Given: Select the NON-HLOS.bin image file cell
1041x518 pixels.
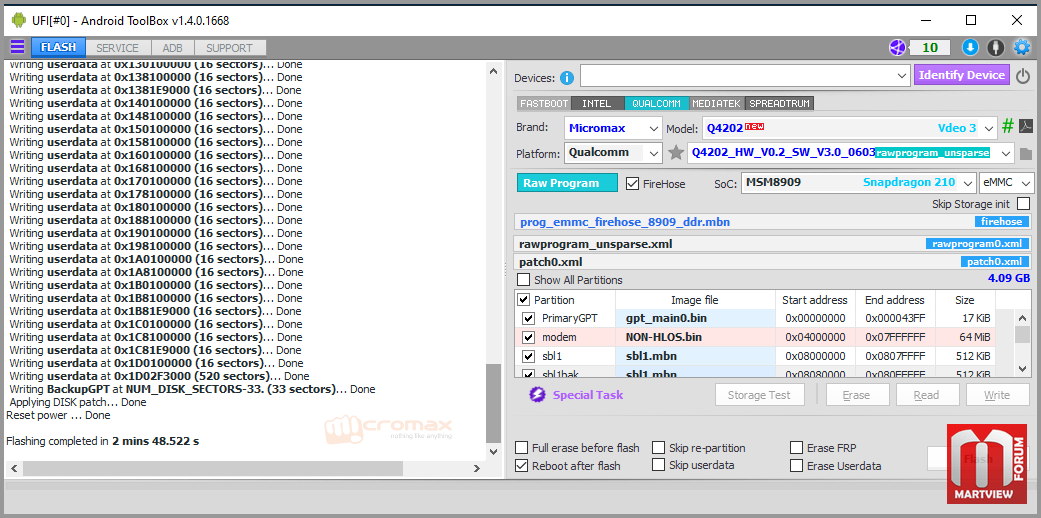Looking at the screenshot, I should (x=695, y=337).
